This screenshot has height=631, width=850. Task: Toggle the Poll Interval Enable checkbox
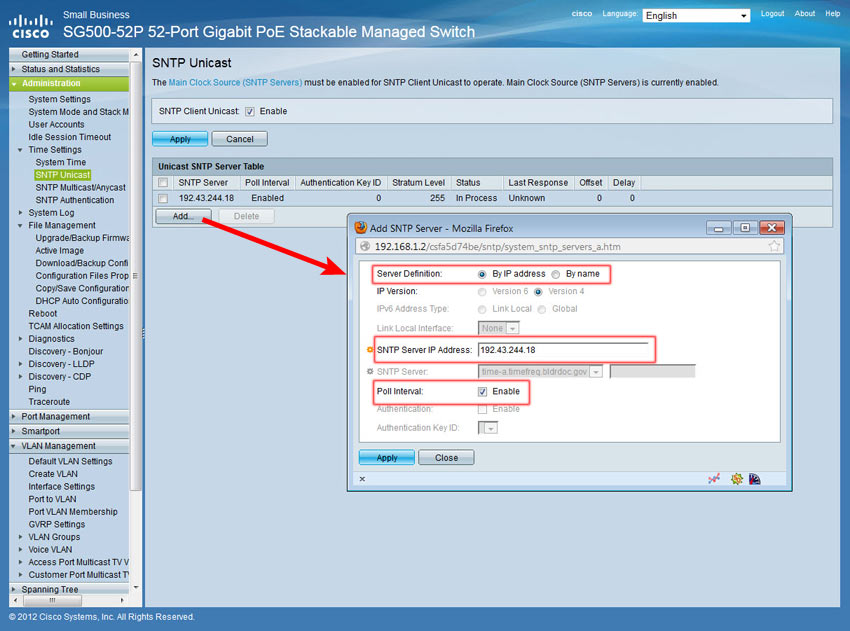click(482, 391)
